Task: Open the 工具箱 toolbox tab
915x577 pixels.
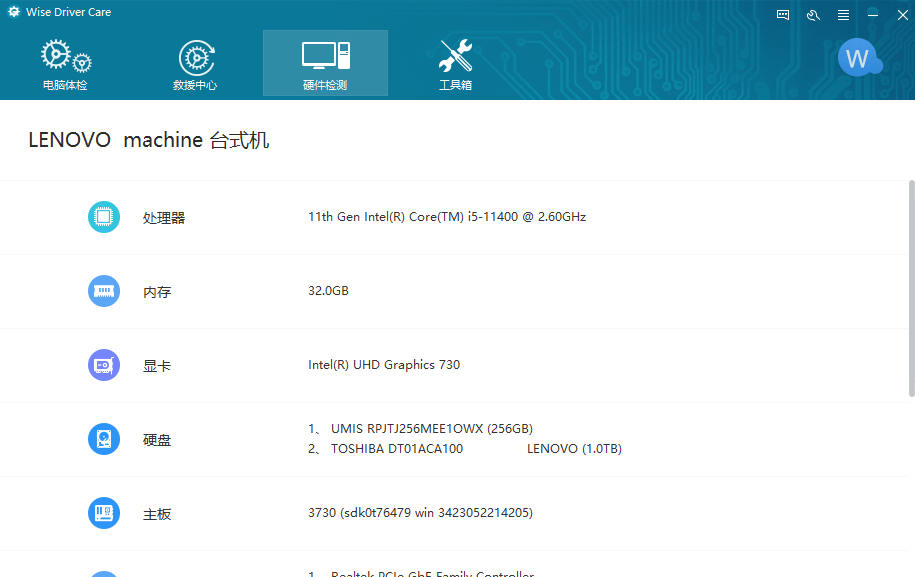Action: [455, 65]
